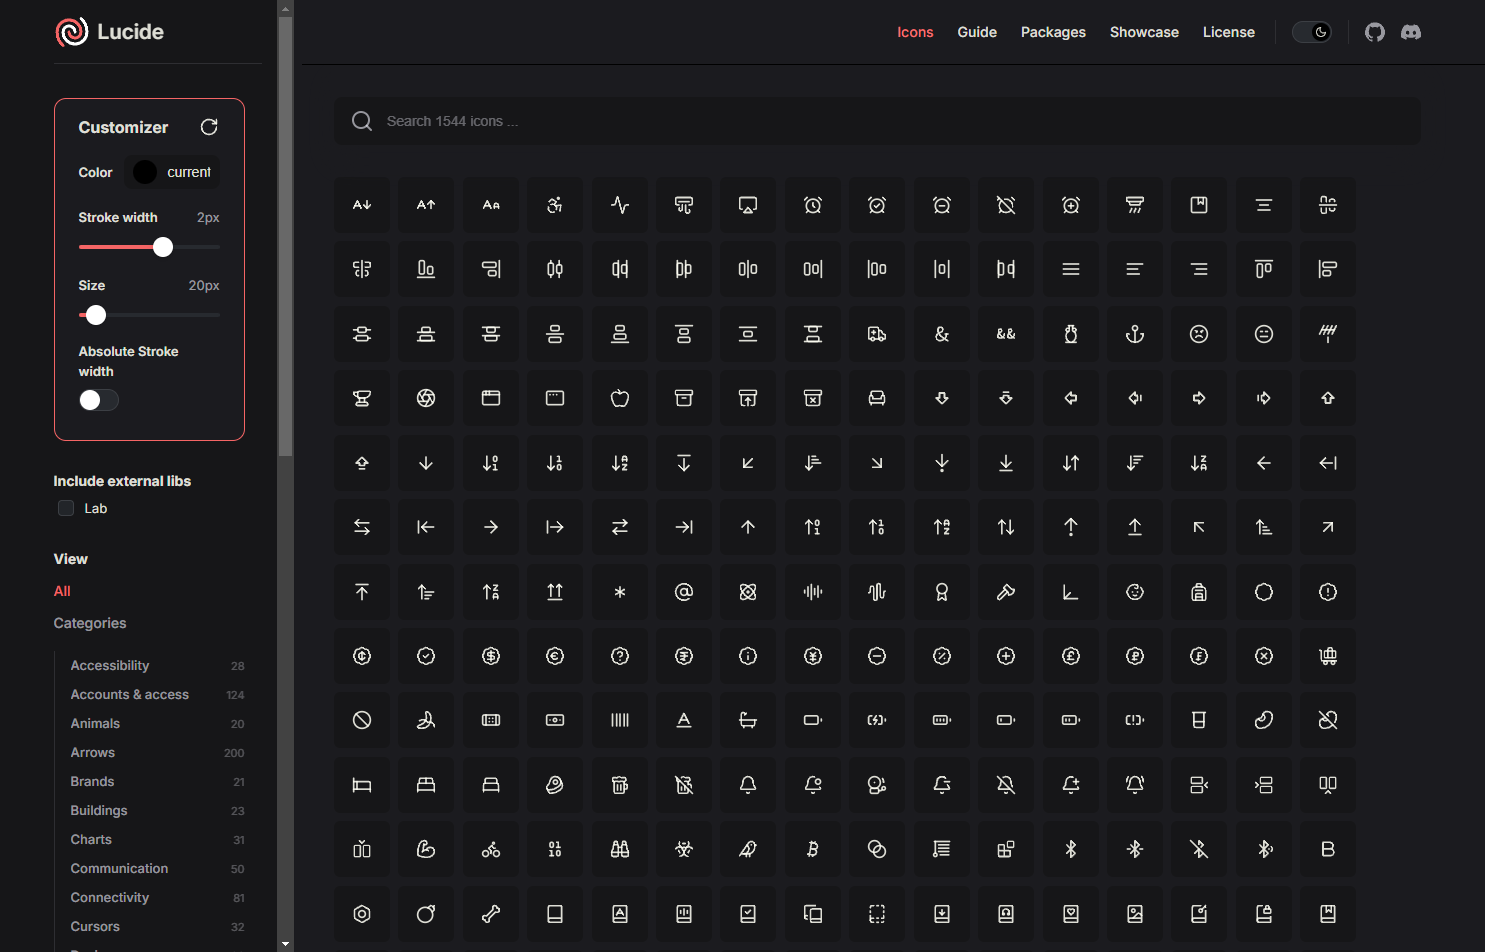
Task: Select the at-sign icon
Action: [x=684, y=592]
